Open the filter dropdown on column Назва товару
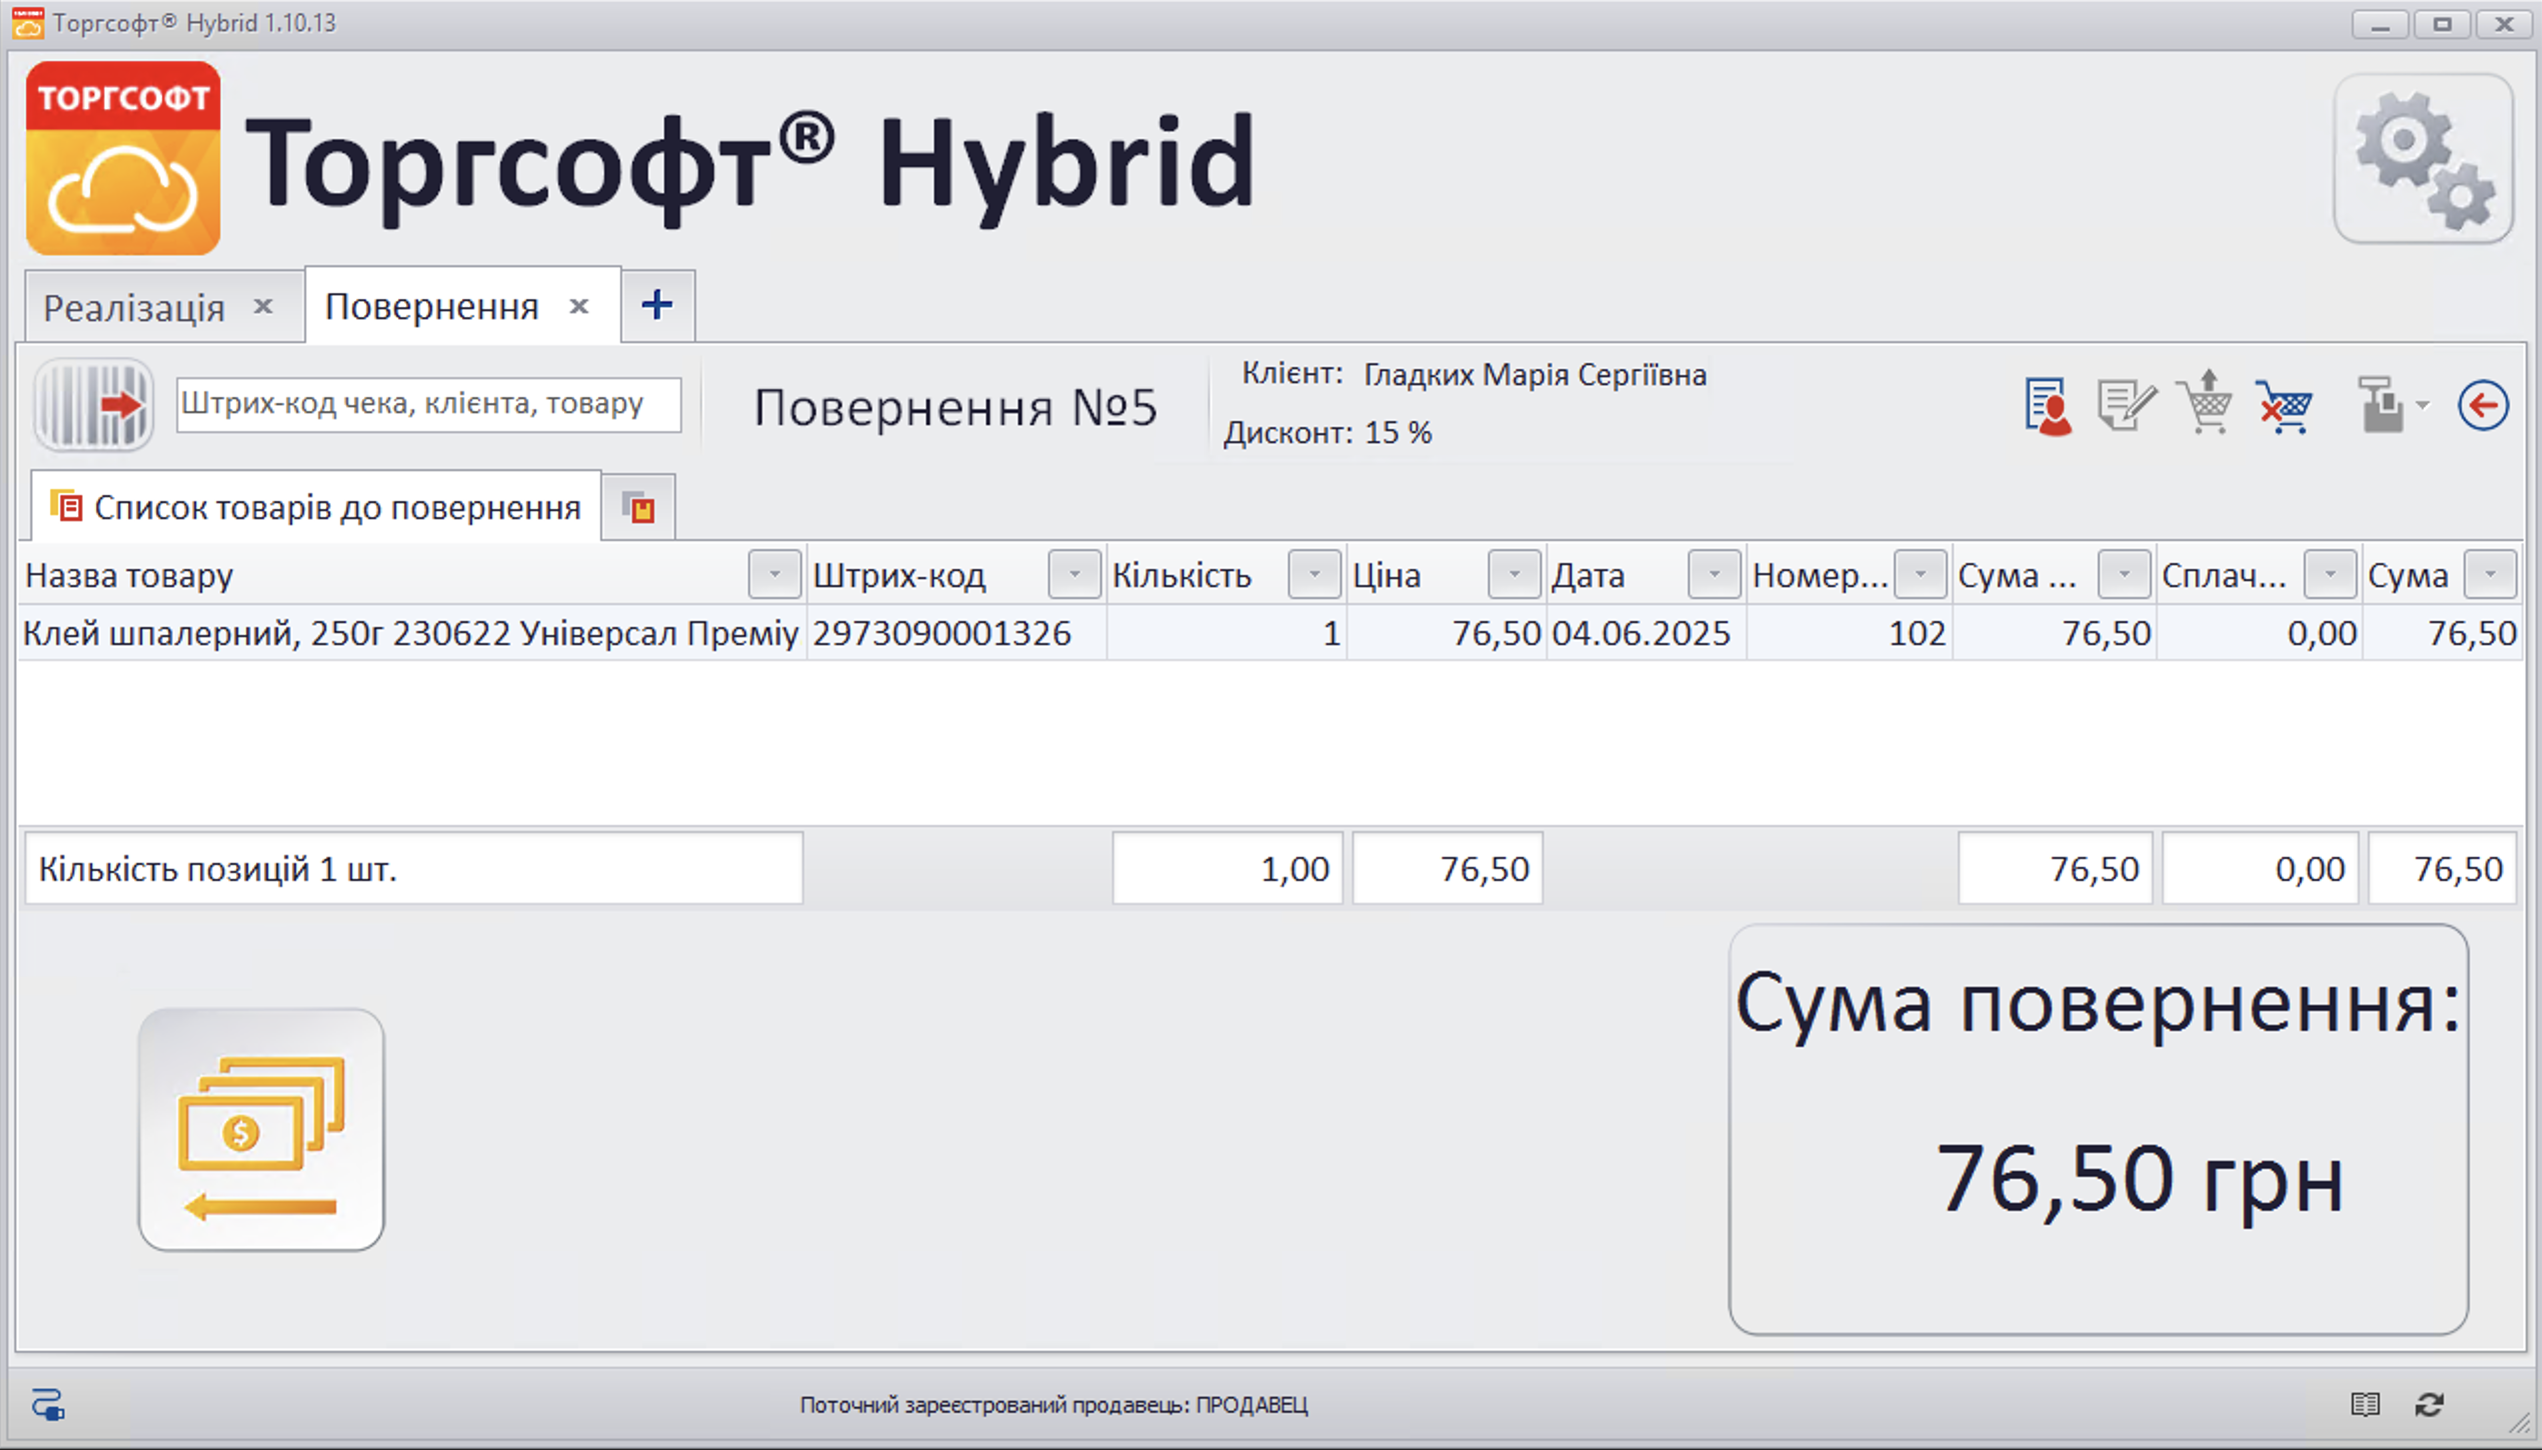Screen dimensions: 2542x1450 click(772, 574)
